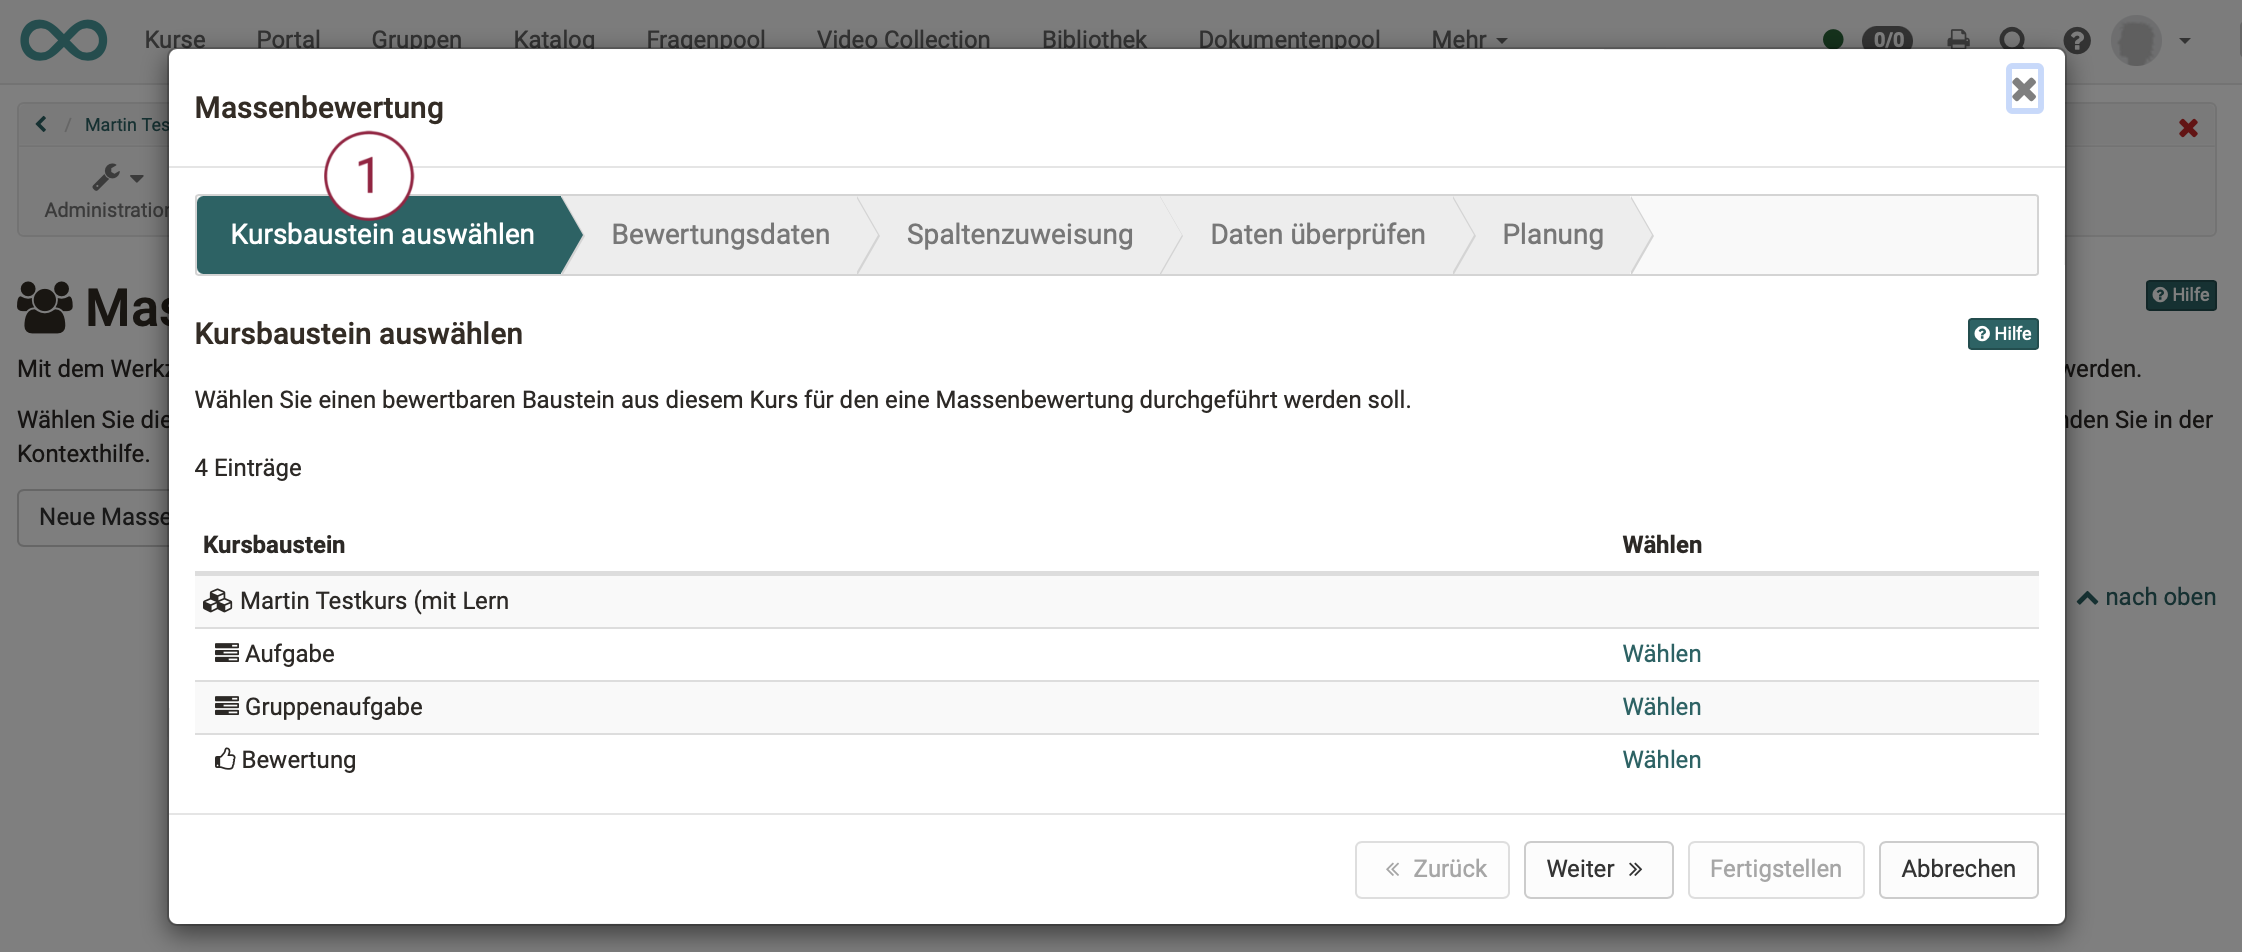The width and height of the screenshot is (2242, 952).
Task: Click the Hilfe badge inside the dialog
Action: click(2003, 334)
